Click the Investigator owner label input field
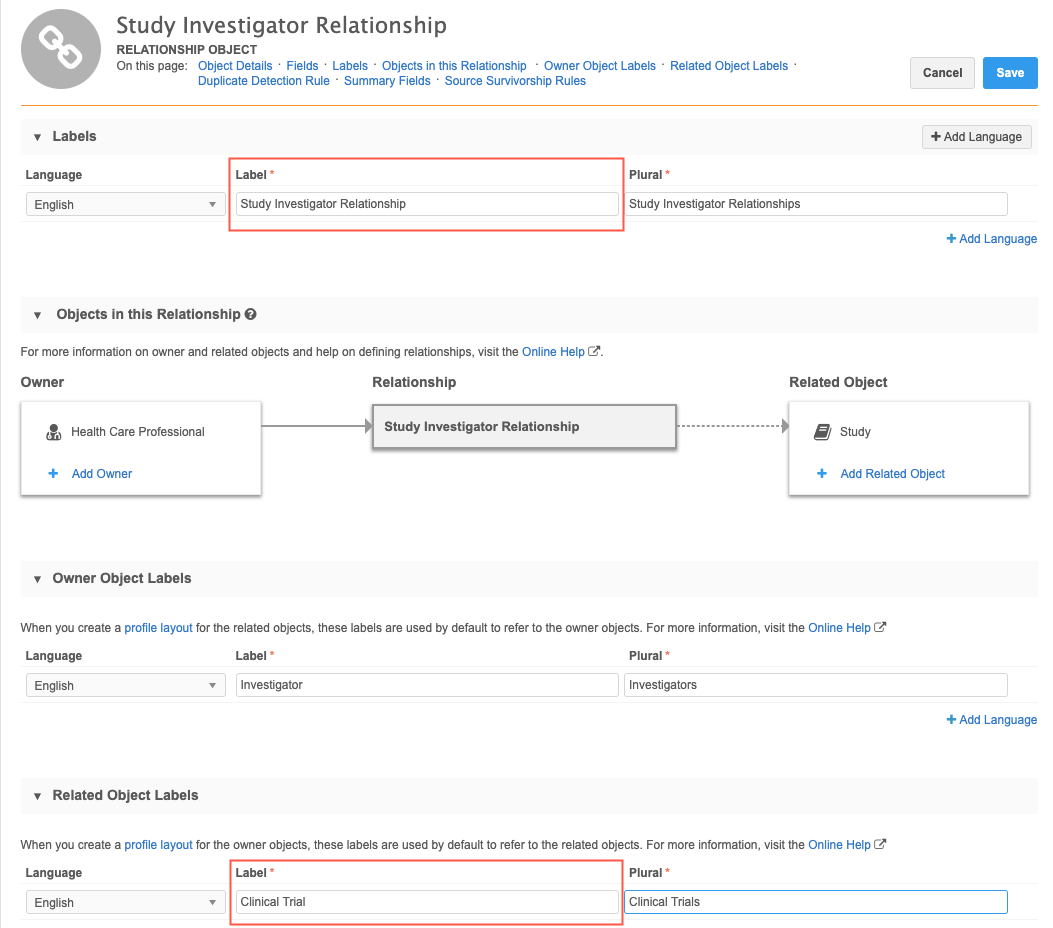 click(x=427, y=685)
